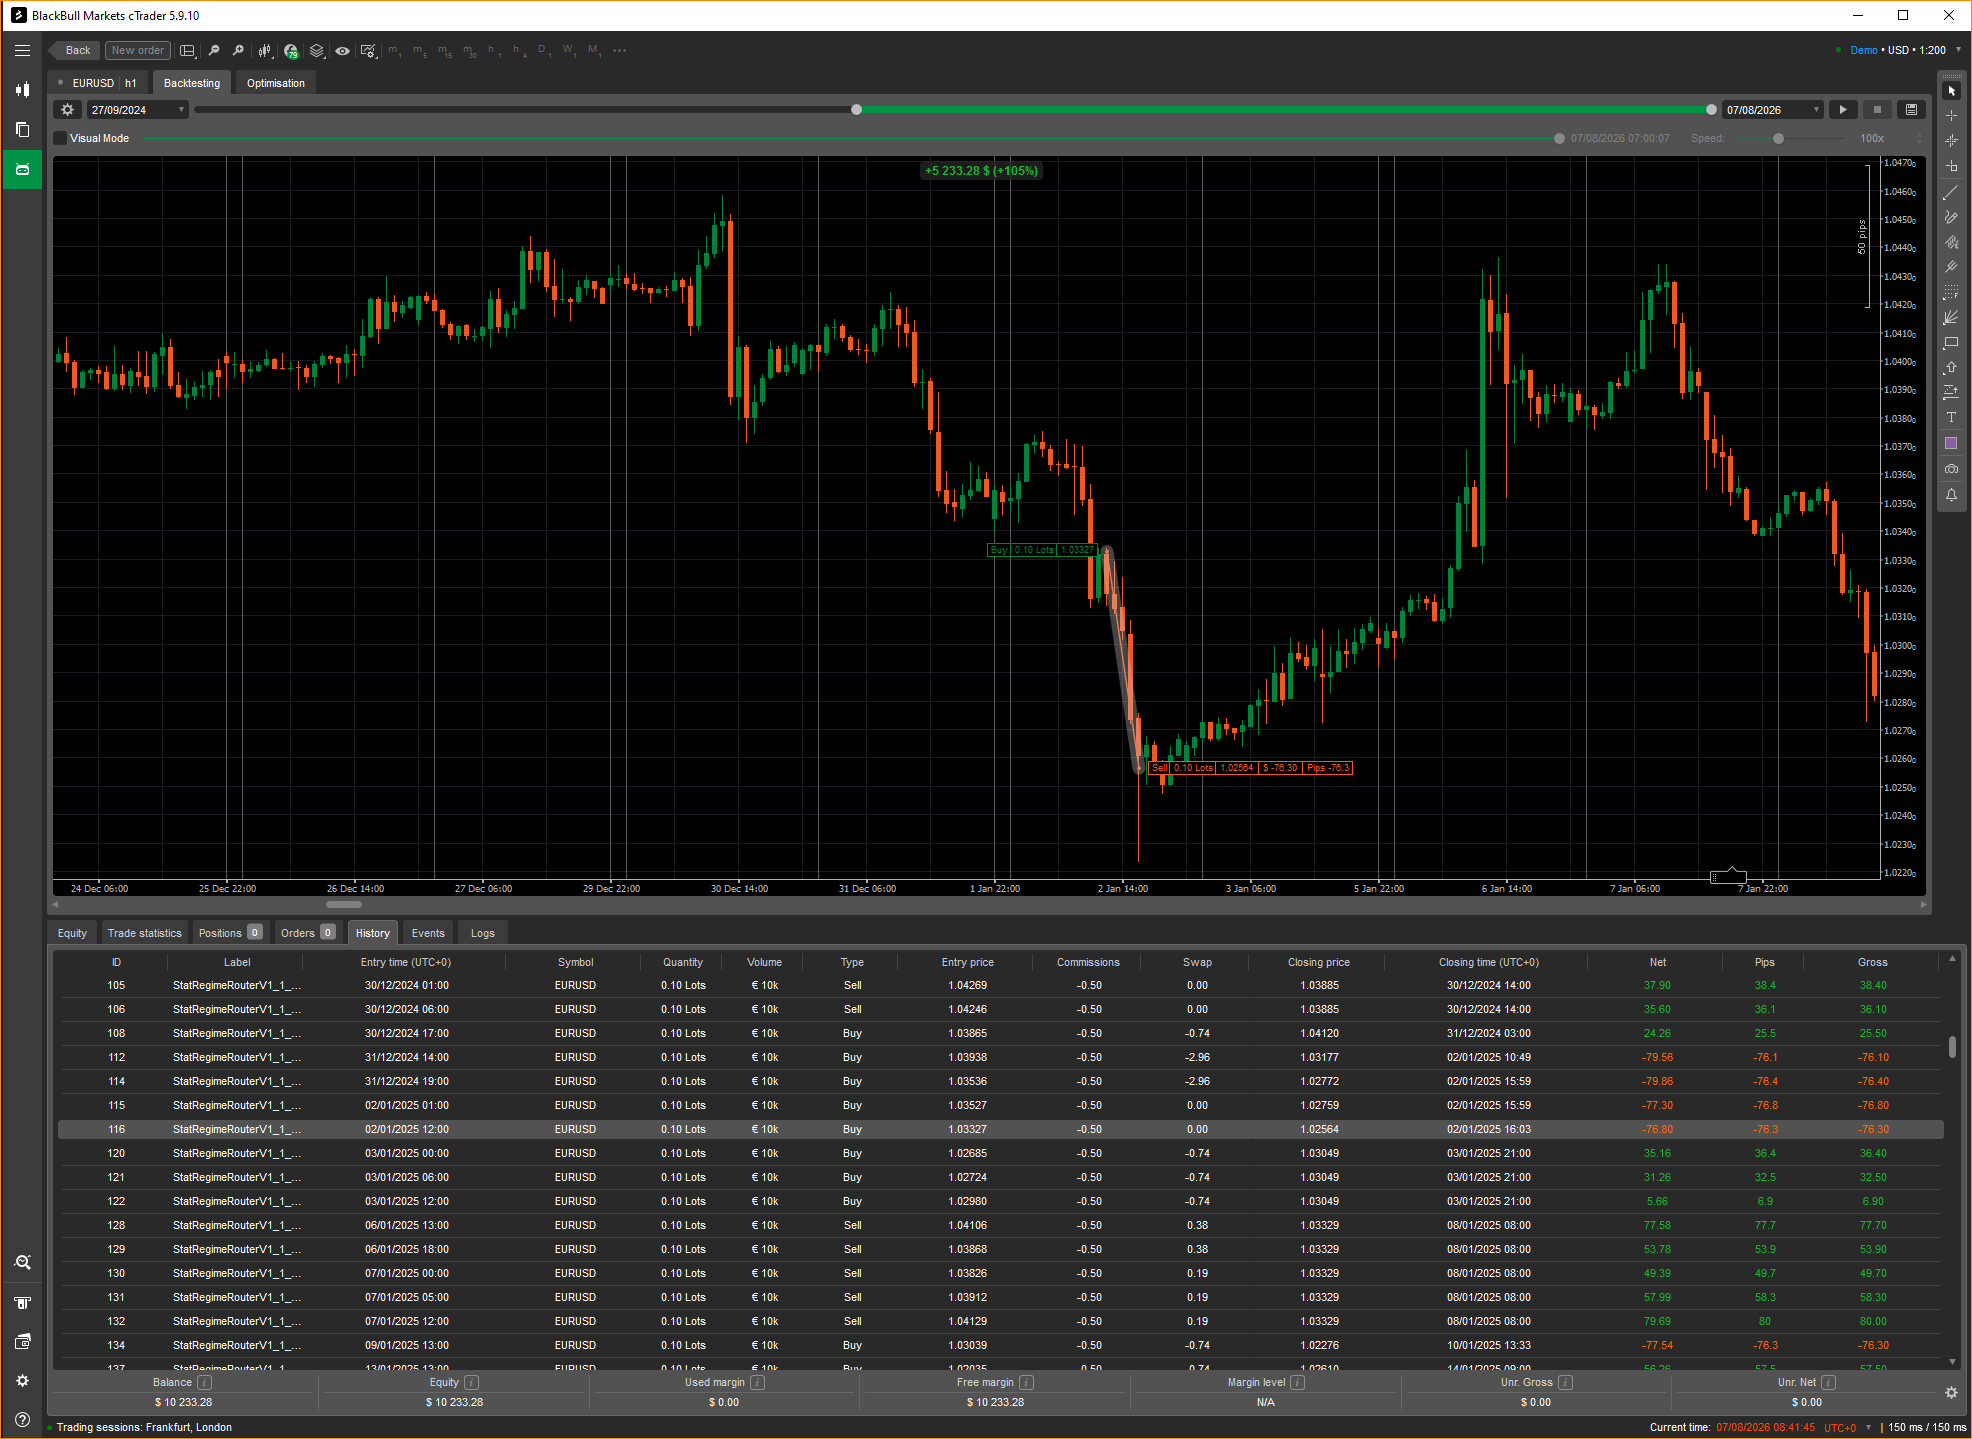1972x1439 pixels.
Task: Click the zoom in magnifier icon
Action: [238, 50]
